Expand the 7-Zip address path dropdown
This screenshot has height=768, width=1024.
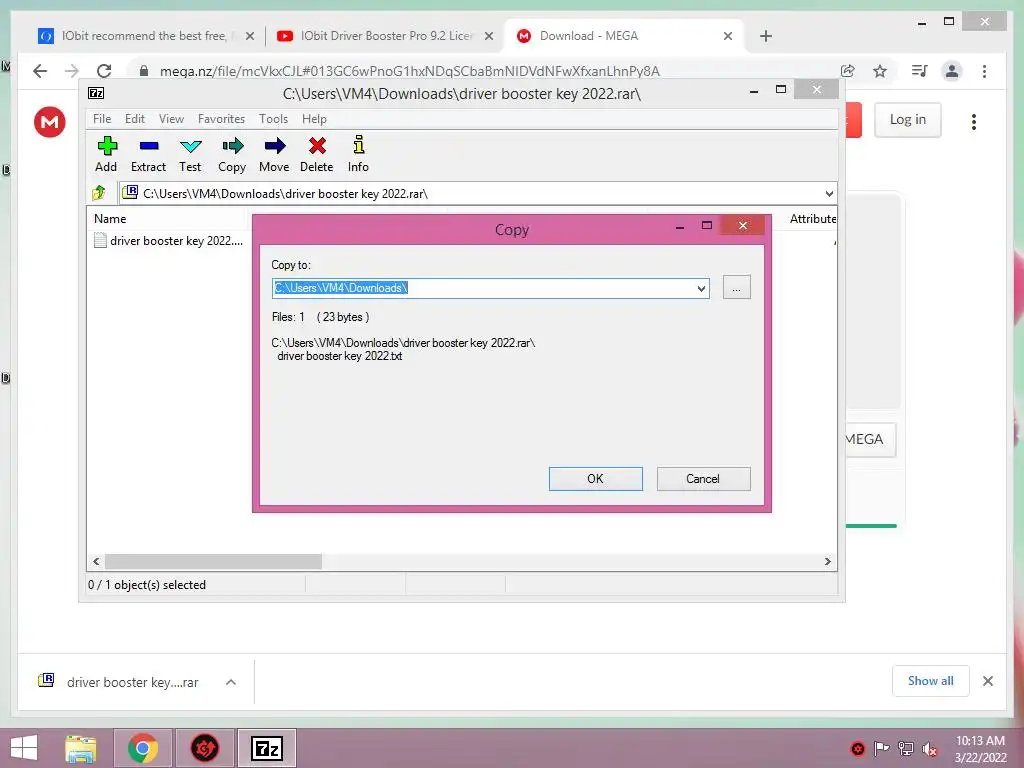[829, 193]
